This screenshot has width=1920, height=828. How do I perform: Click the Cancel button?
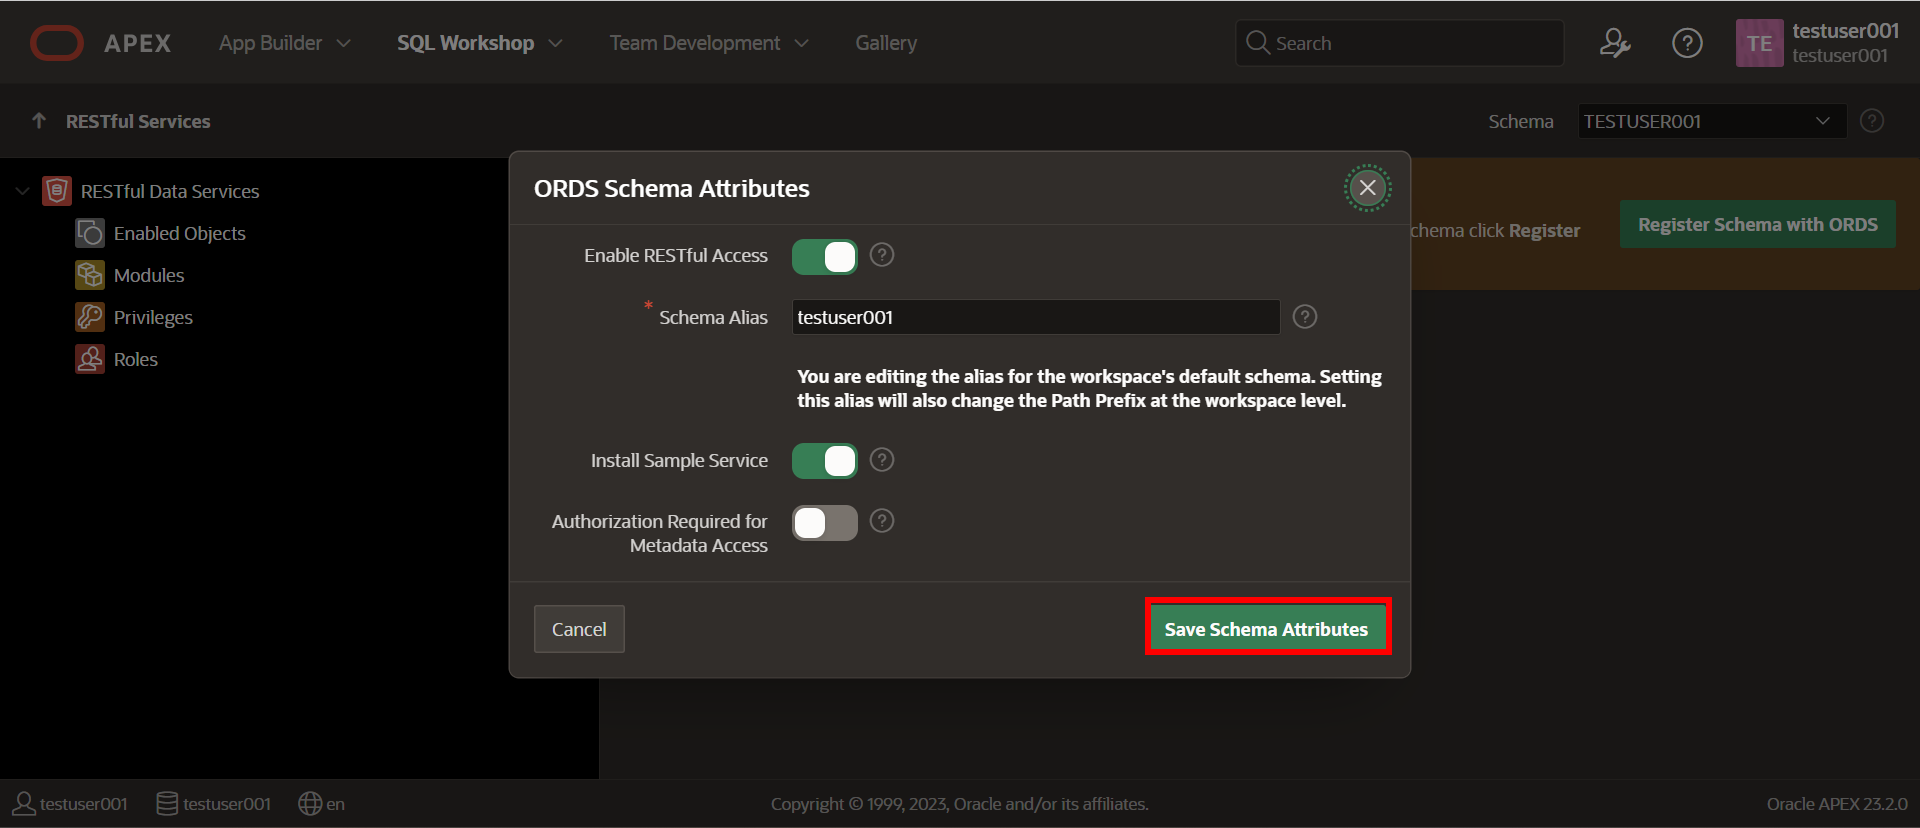(579, 629)
